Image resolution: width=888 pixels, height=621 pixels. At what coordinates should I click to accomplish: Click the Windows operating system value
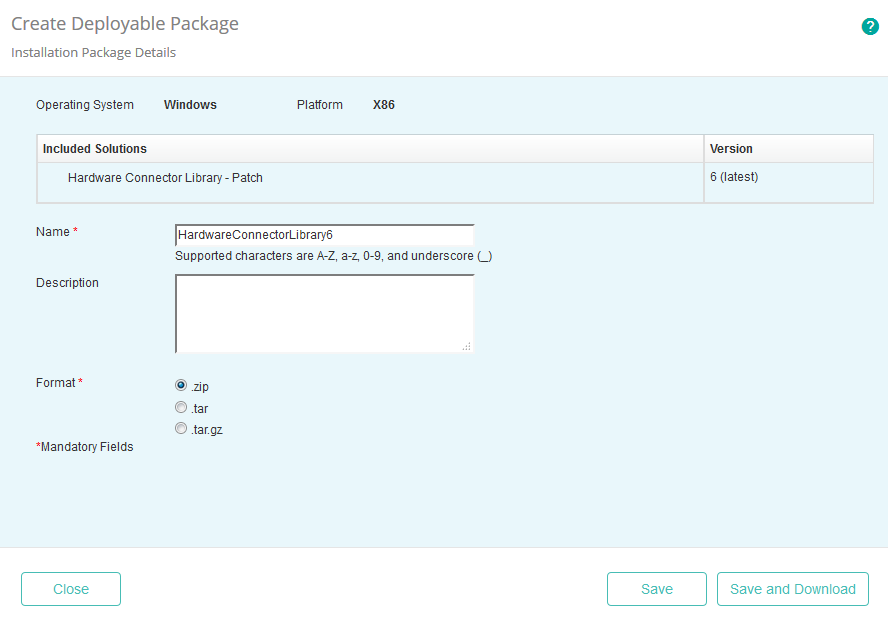pyautogui.click(x=190, y=105)
